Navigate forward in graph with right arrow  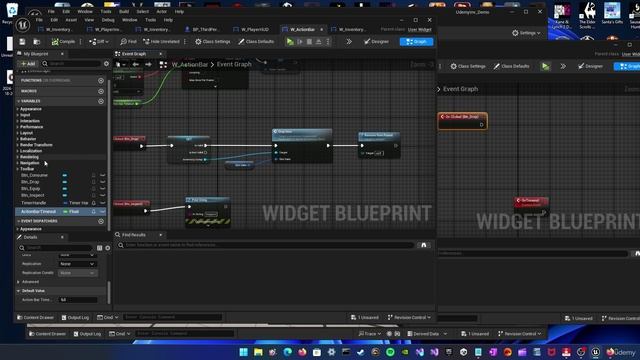click(x=148, y=64)
